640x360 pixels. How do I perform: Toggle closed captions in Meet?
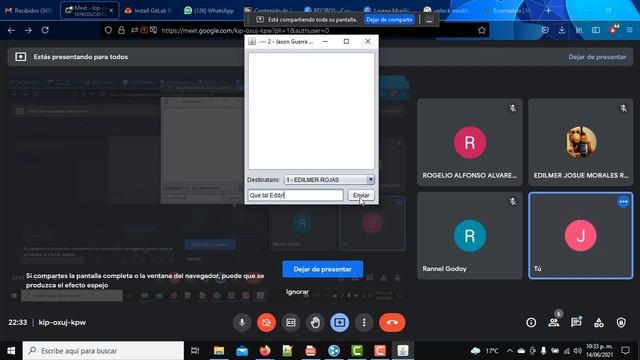[291, 322]
